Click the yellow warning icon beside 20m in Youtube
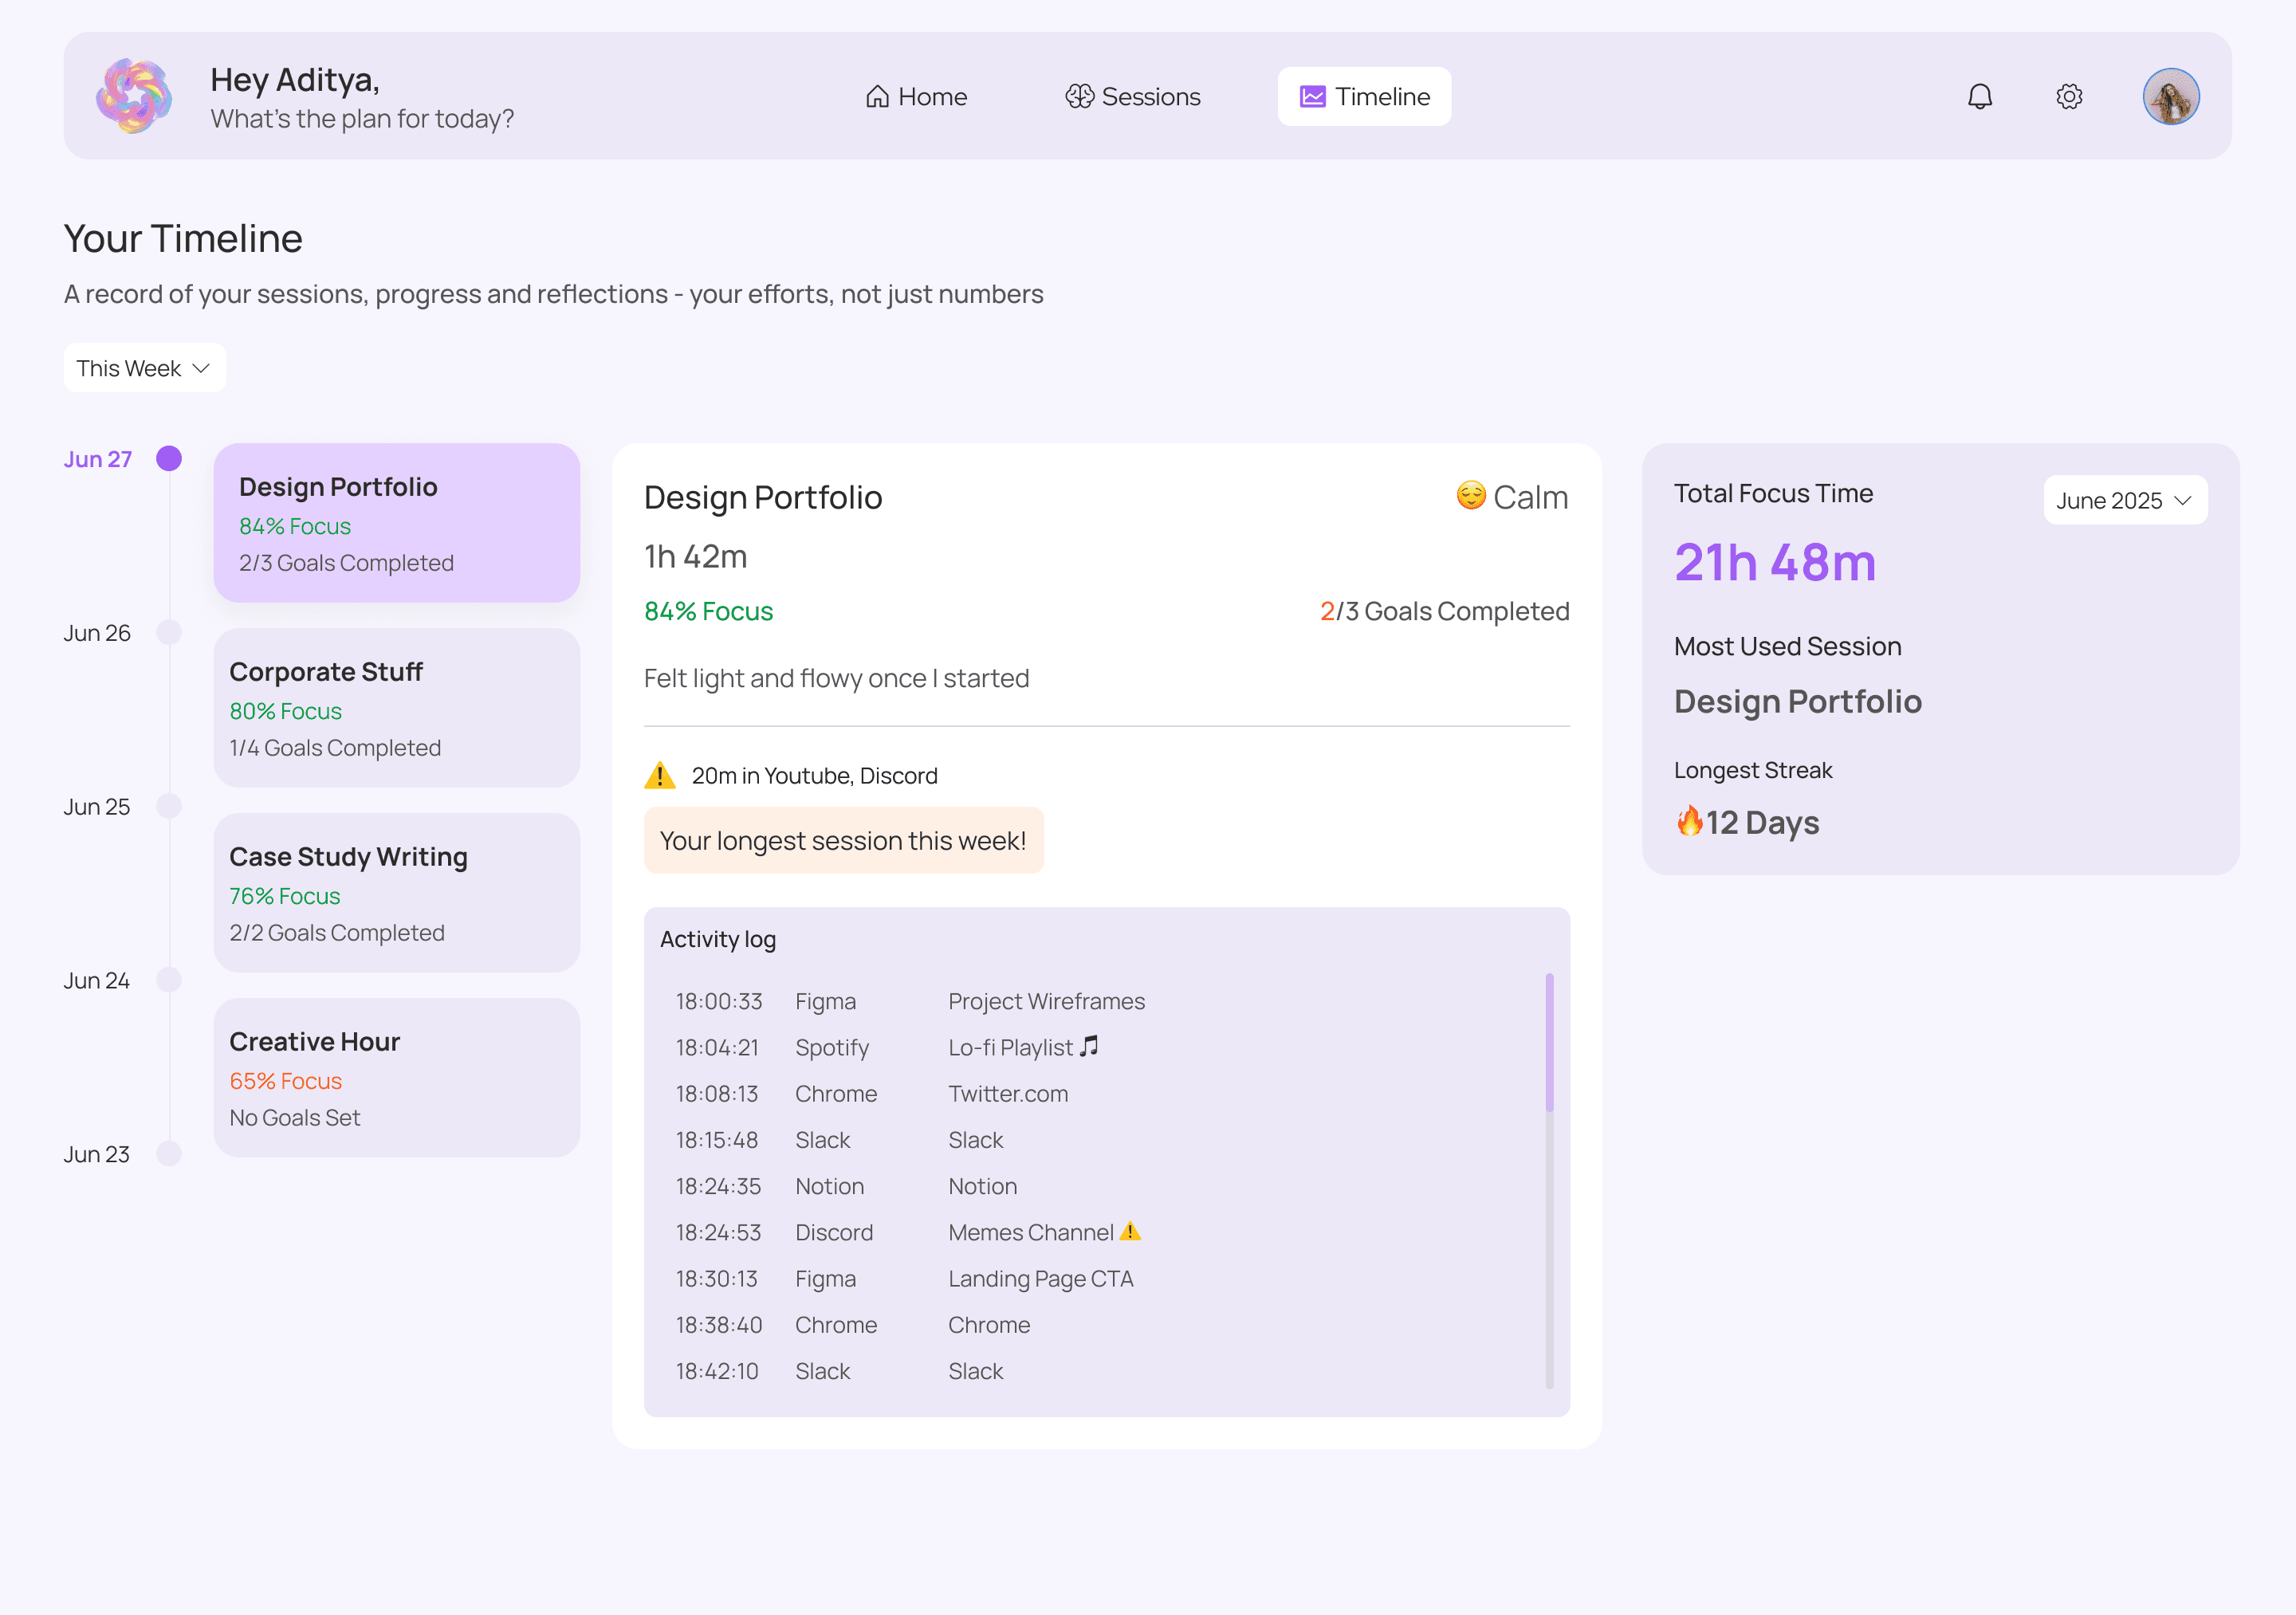2296x1615 pixels. coord(660,775)
